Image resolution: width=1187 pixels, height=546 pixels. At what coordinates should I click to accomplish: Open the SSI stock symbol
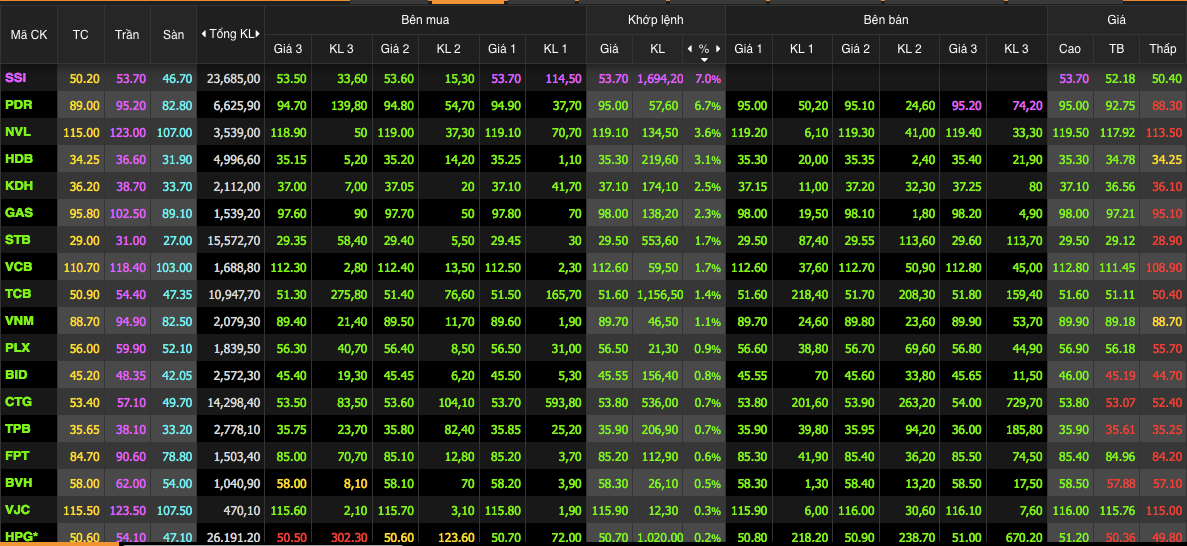point(16,78)
